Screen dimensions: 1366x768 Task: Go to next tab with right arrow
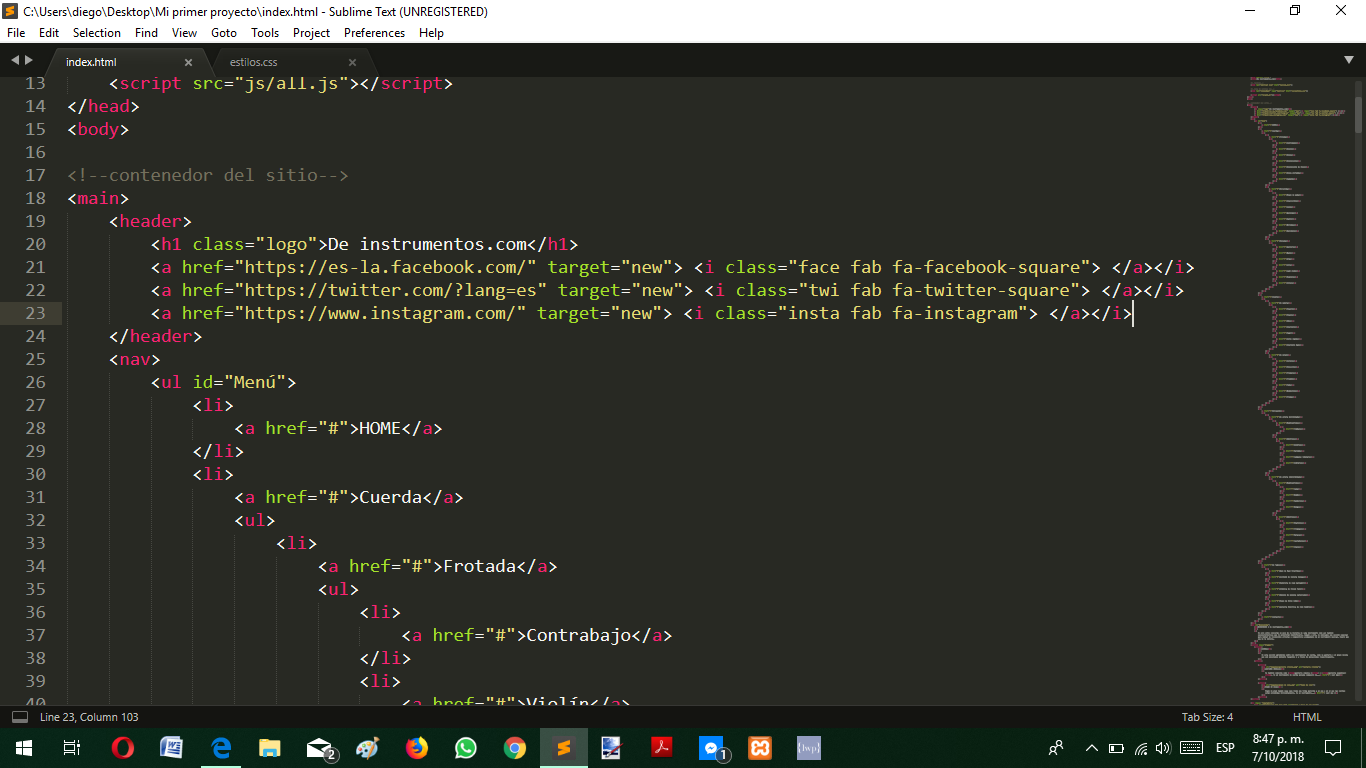tap(28, 60)
